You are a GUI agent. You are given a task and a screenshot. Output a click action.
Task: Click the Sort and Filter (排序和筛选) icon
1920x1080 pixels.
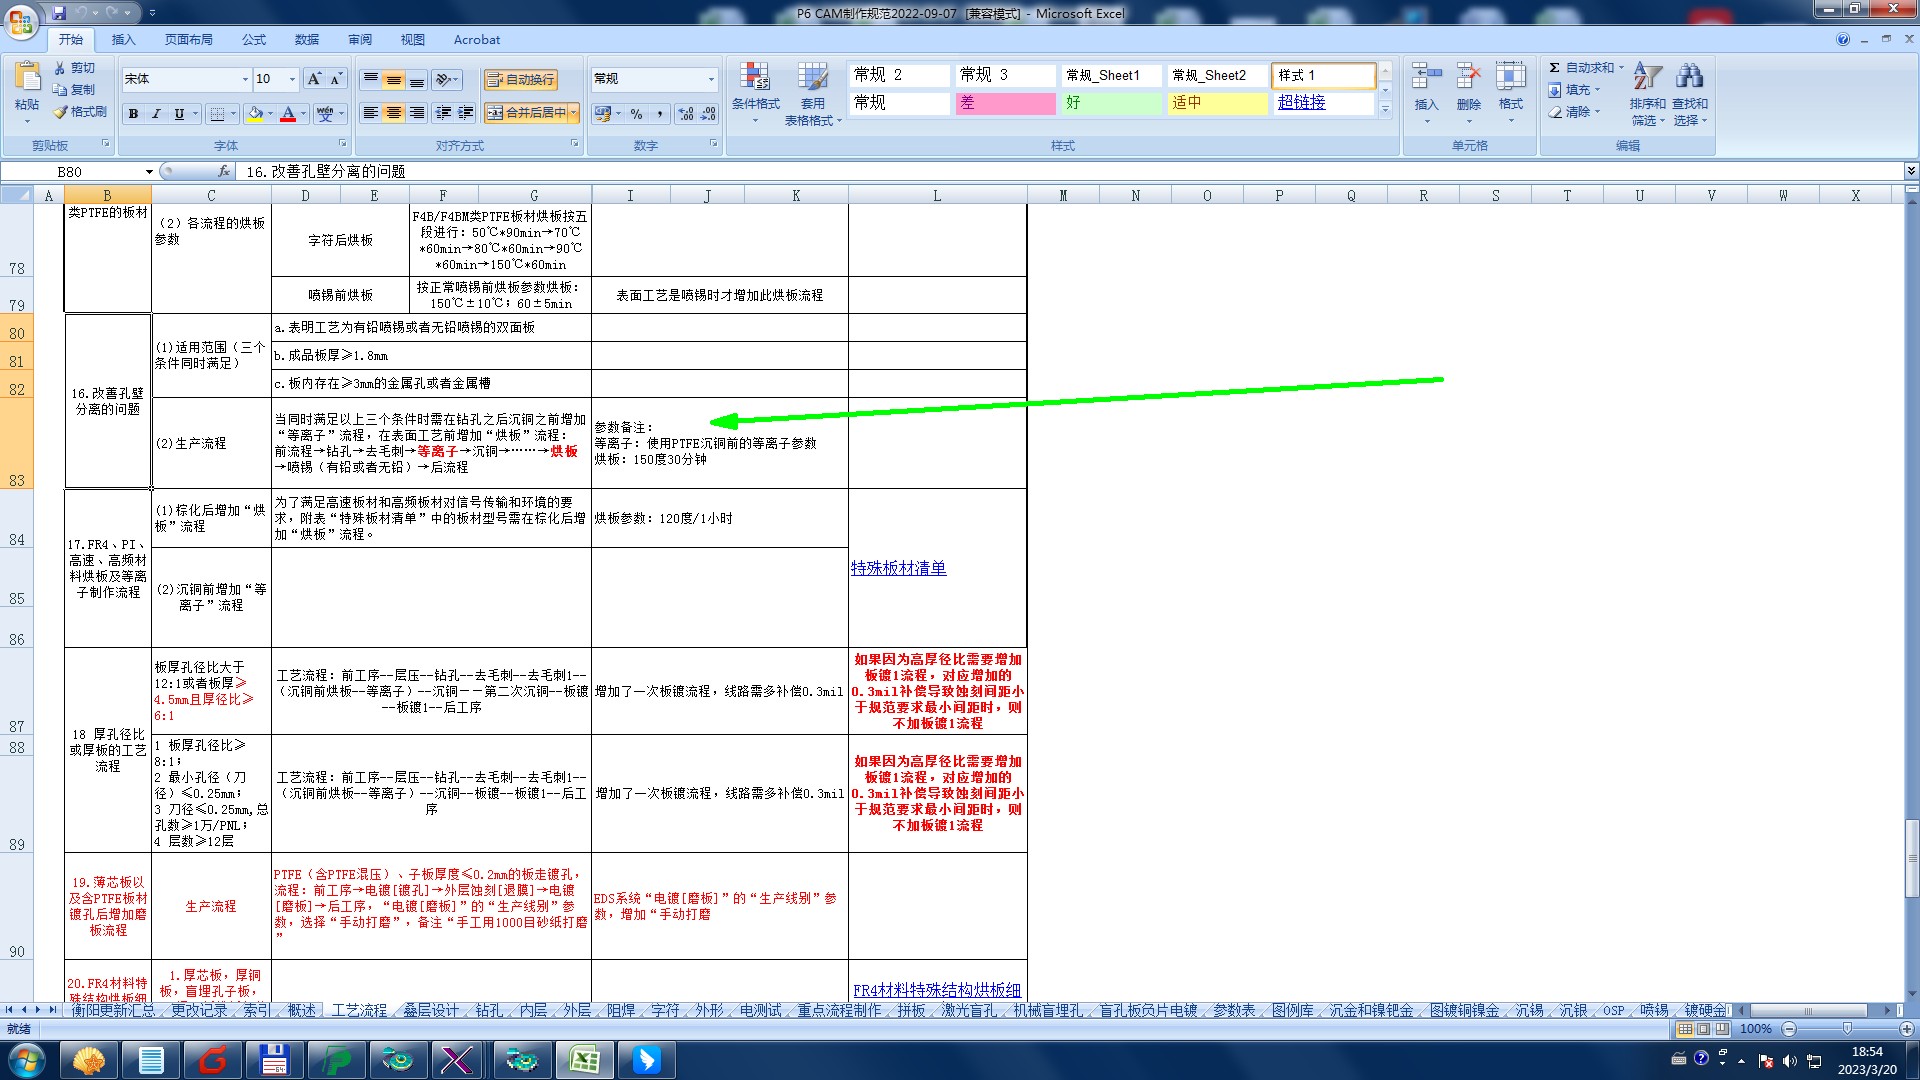pyautogui.click(x=1647, y=77)
